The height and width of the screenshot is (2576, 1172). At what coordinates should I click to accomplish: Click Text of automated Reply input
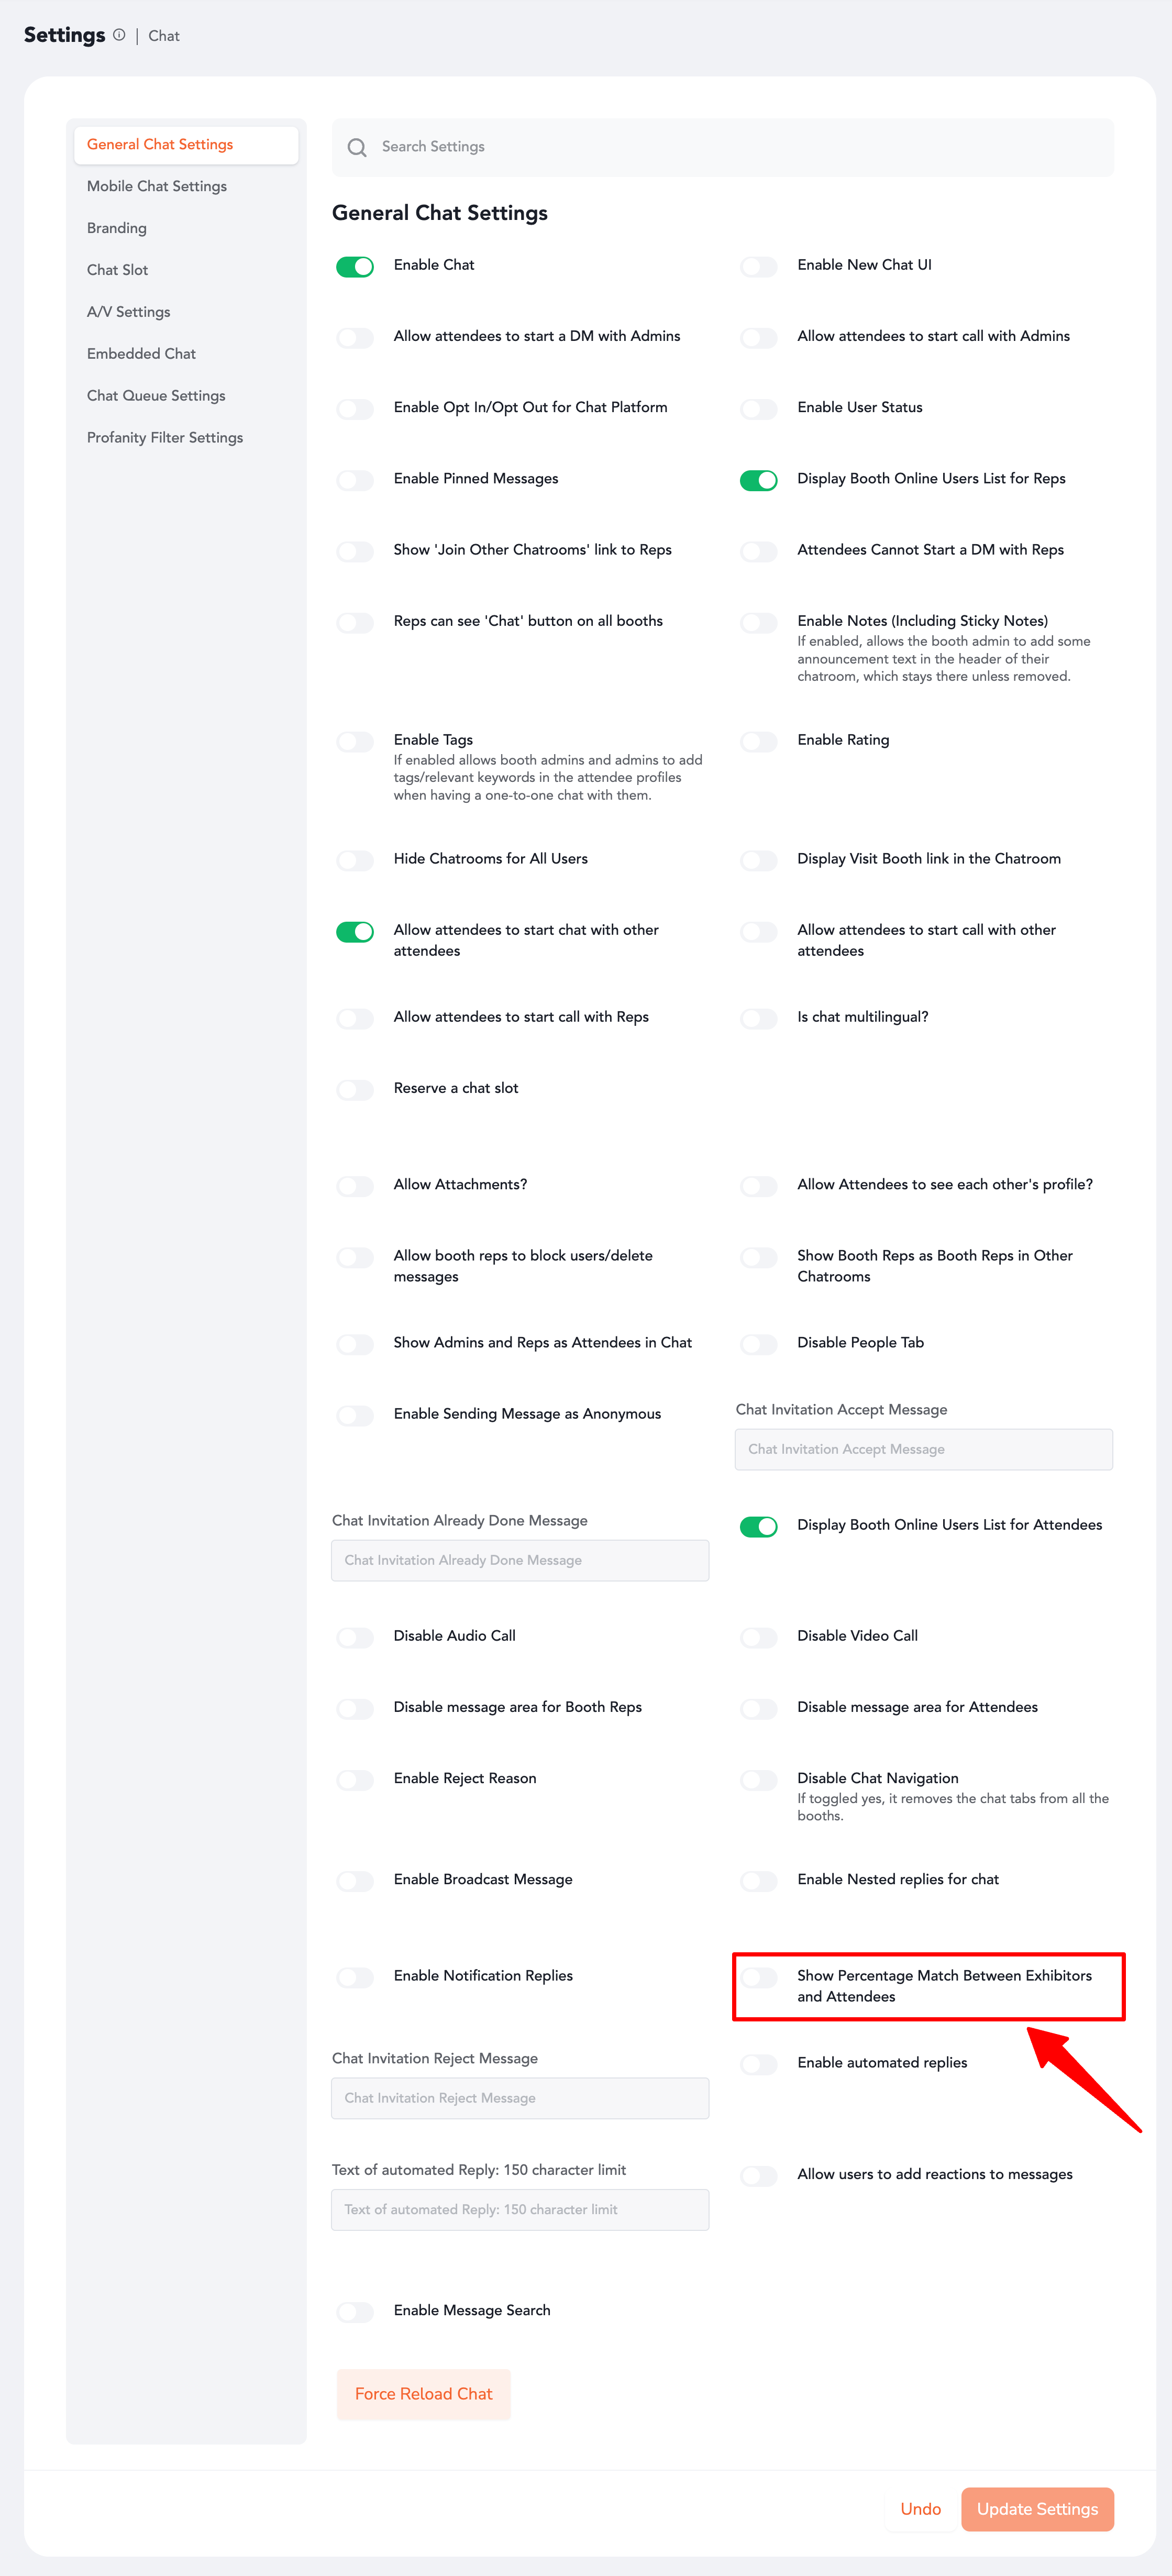520,2209
